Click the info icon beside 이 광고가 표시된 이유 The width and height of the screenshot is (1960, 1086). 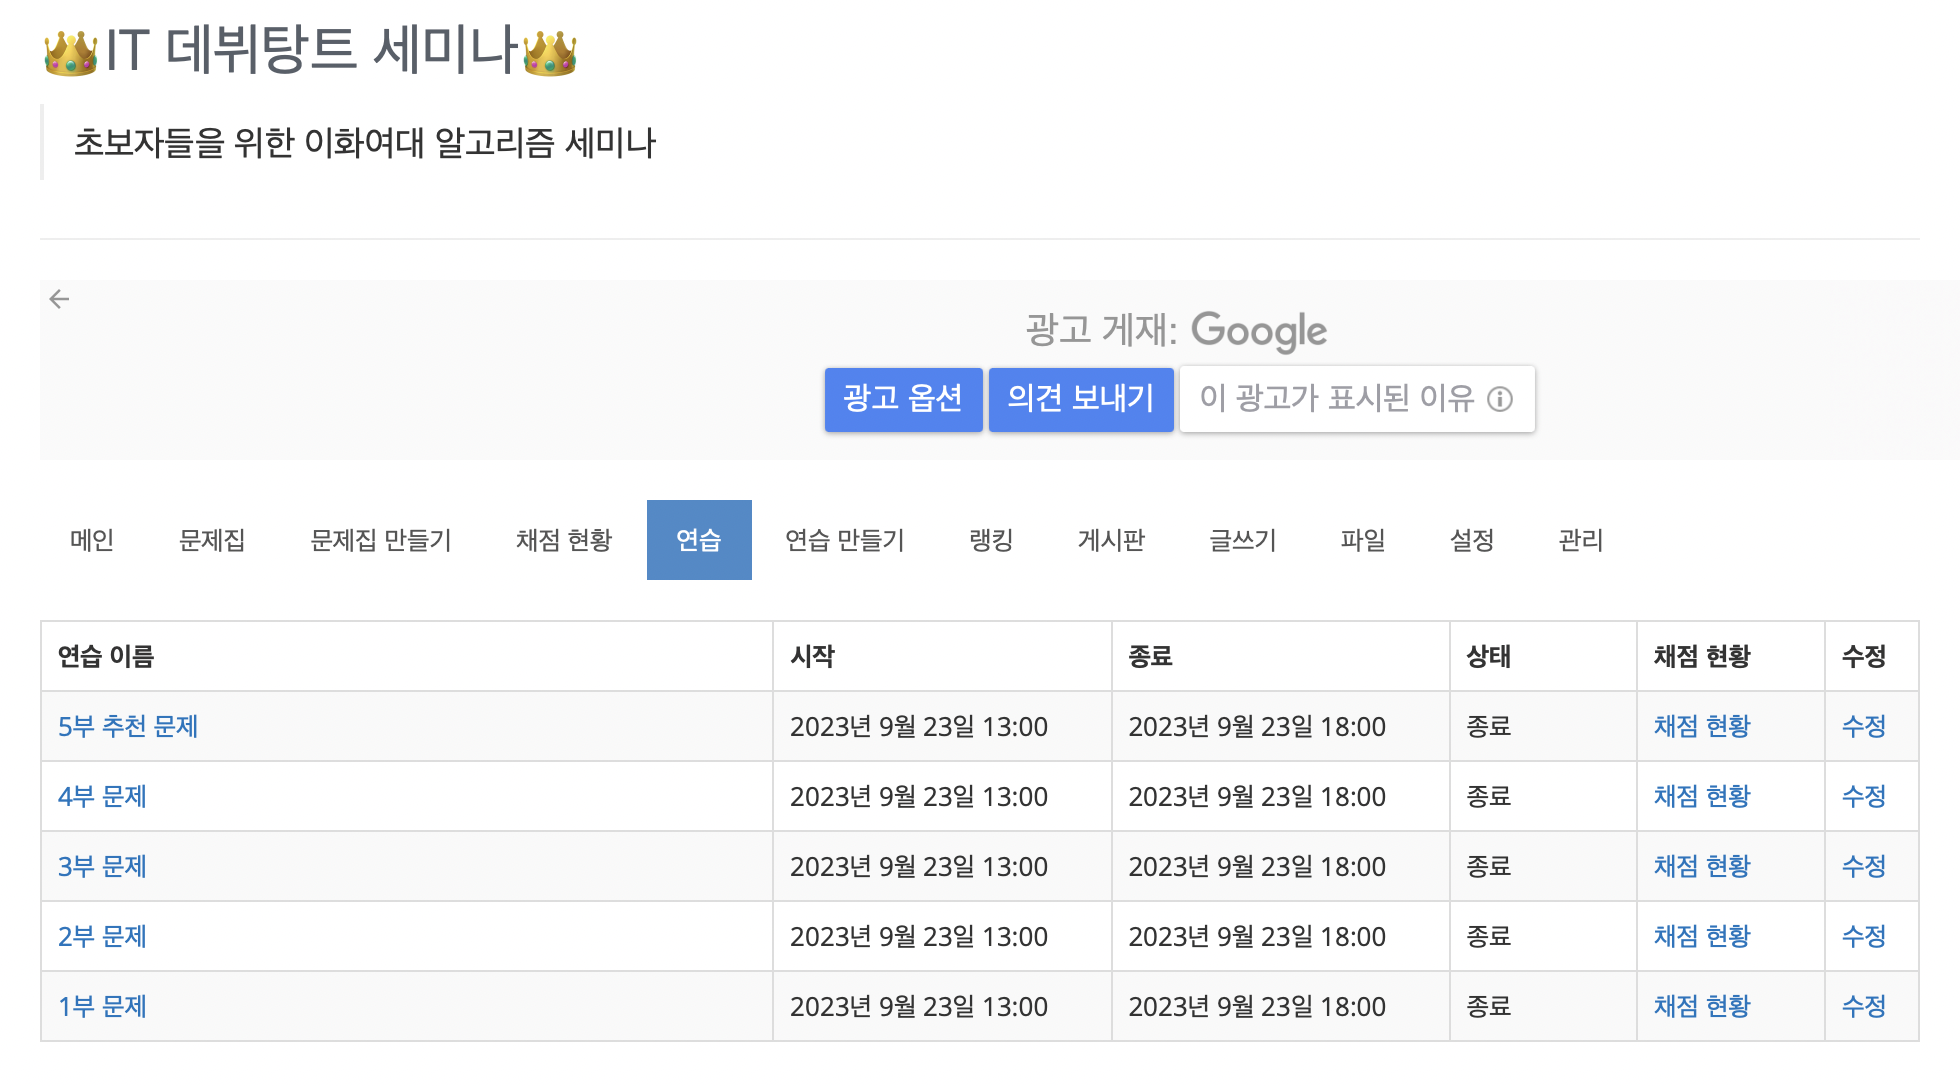point(1499,399)
